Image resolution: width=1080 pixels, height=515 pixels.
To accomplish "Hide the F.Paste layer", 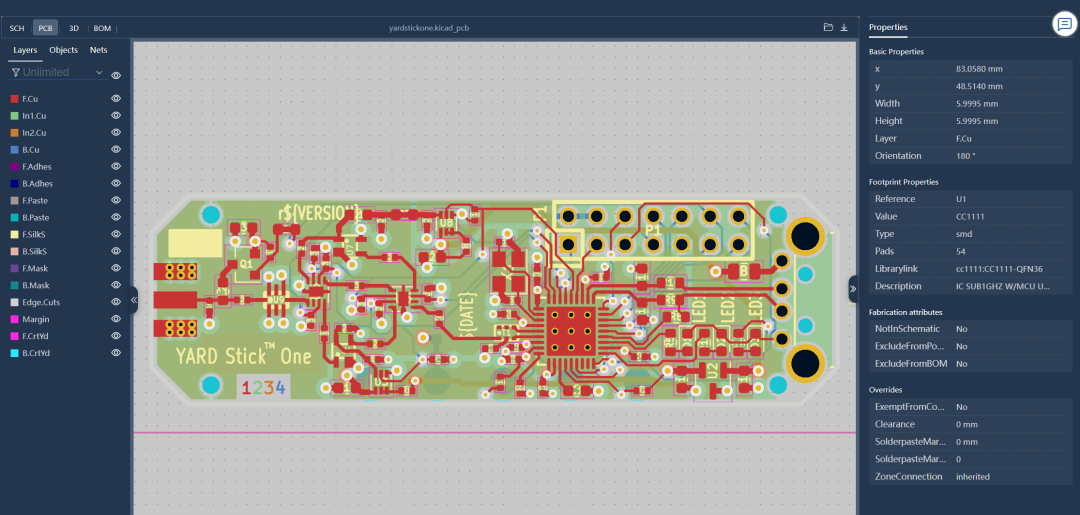I will point(116,200).
